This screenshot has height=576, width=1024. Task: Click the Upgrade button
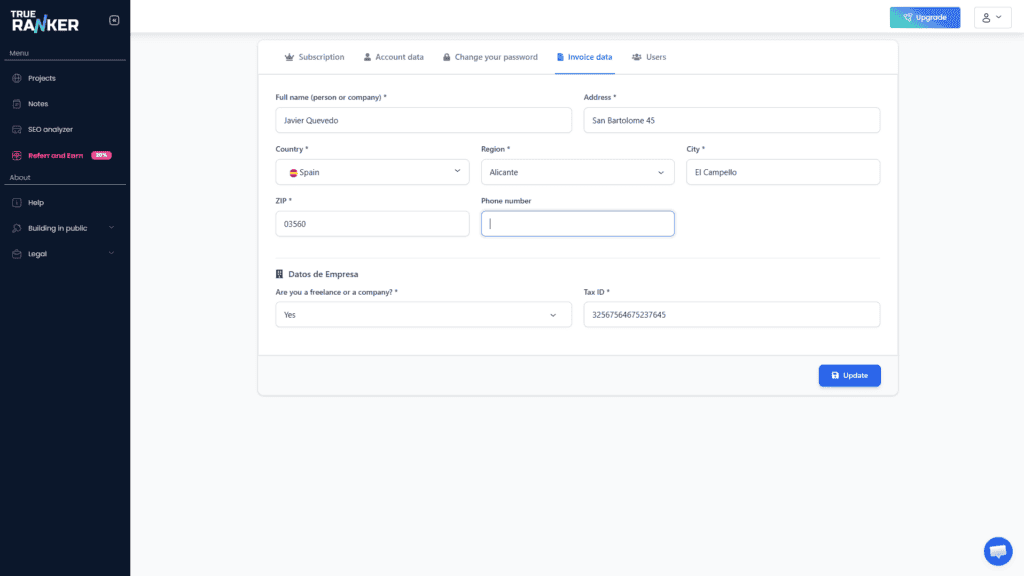(924, 18)
